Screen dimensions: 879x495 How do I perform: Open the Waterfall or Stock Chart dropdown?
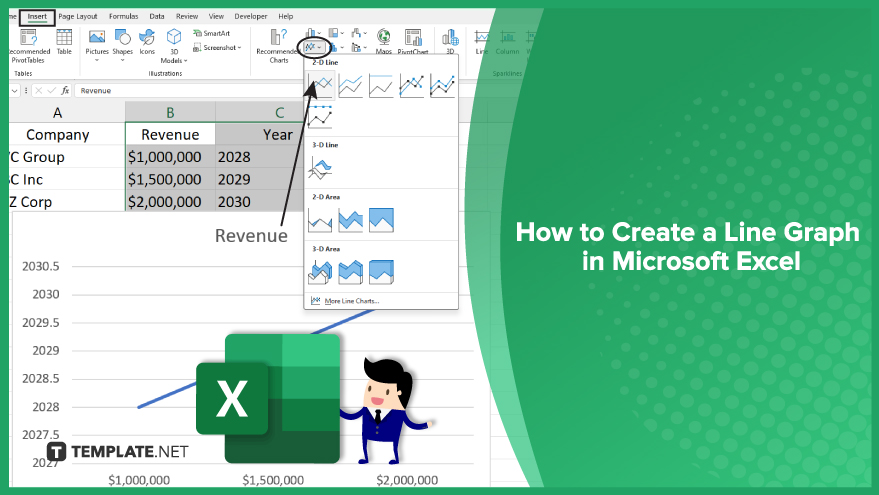(359, 33)
